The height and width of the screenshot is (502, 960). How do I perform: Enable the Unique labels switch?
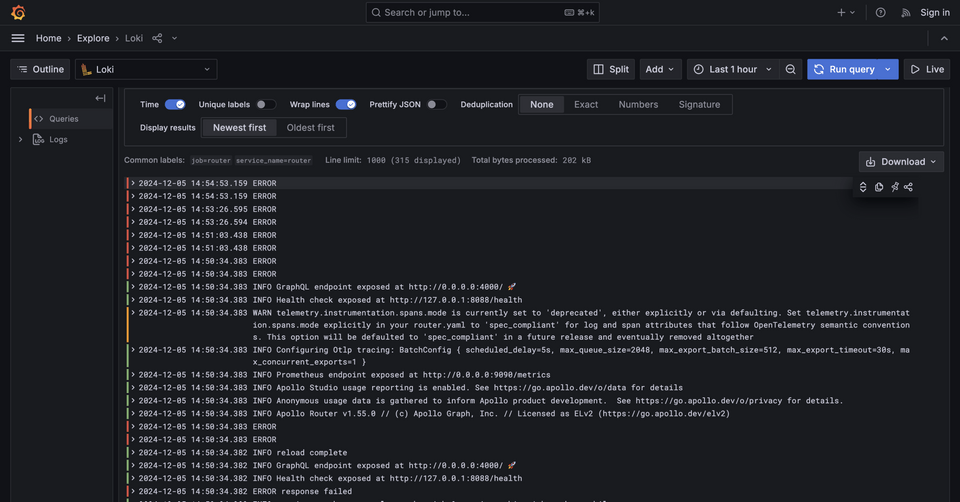(x=266, y=104)
